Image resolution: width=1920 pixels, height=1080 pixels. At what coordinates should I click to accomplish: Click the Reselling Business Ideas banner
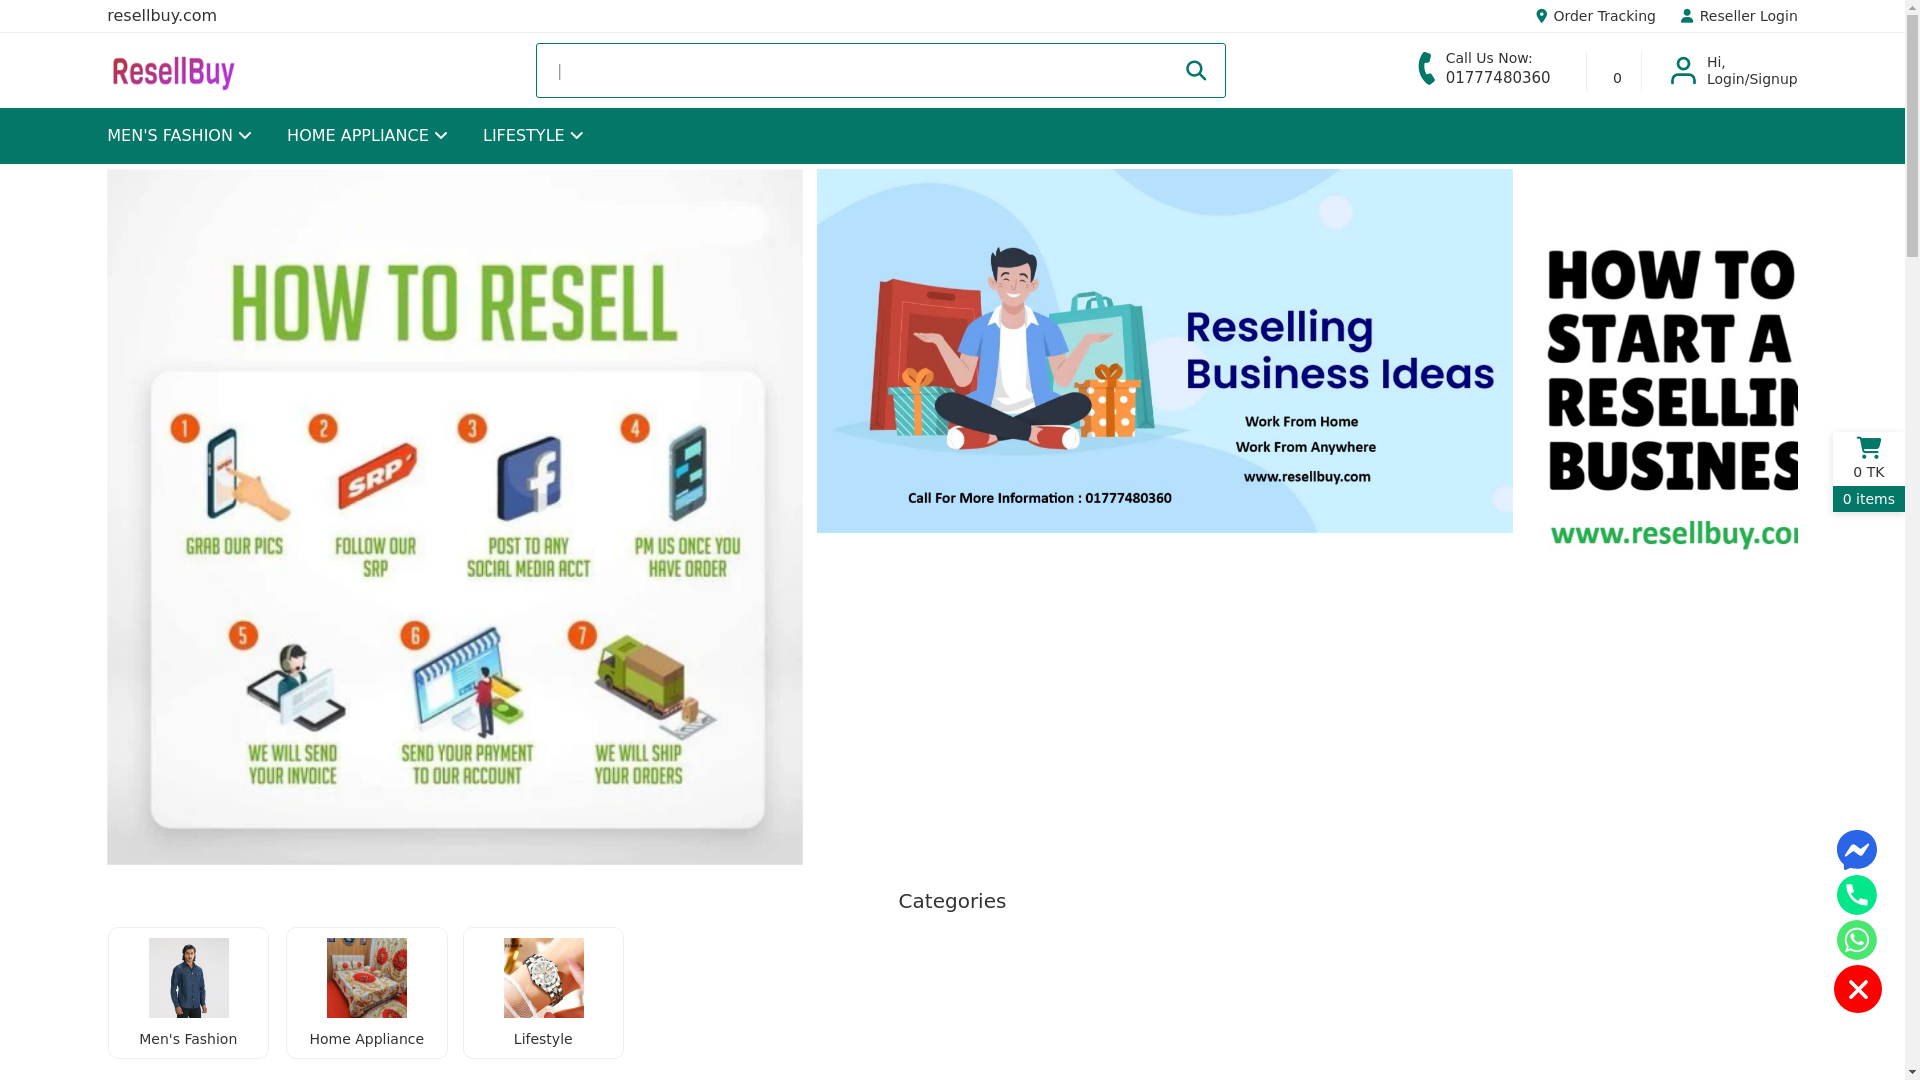1165,351
